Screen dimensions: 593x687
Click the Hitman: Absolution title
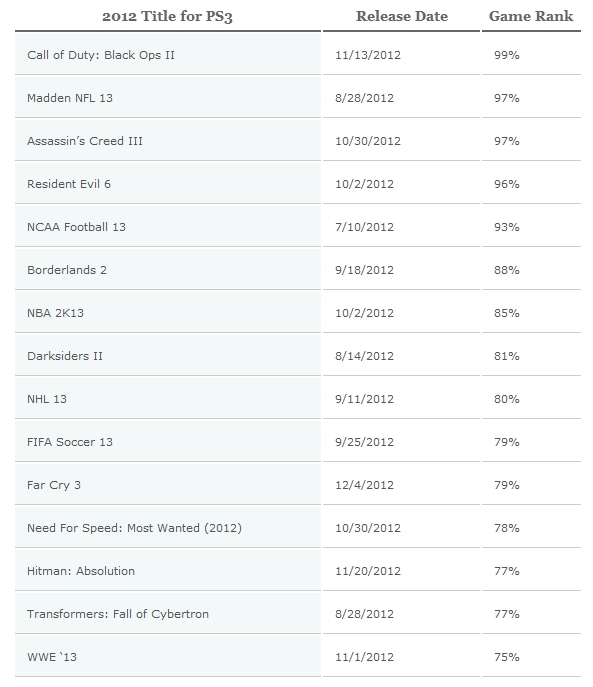(x=81, y=570)
